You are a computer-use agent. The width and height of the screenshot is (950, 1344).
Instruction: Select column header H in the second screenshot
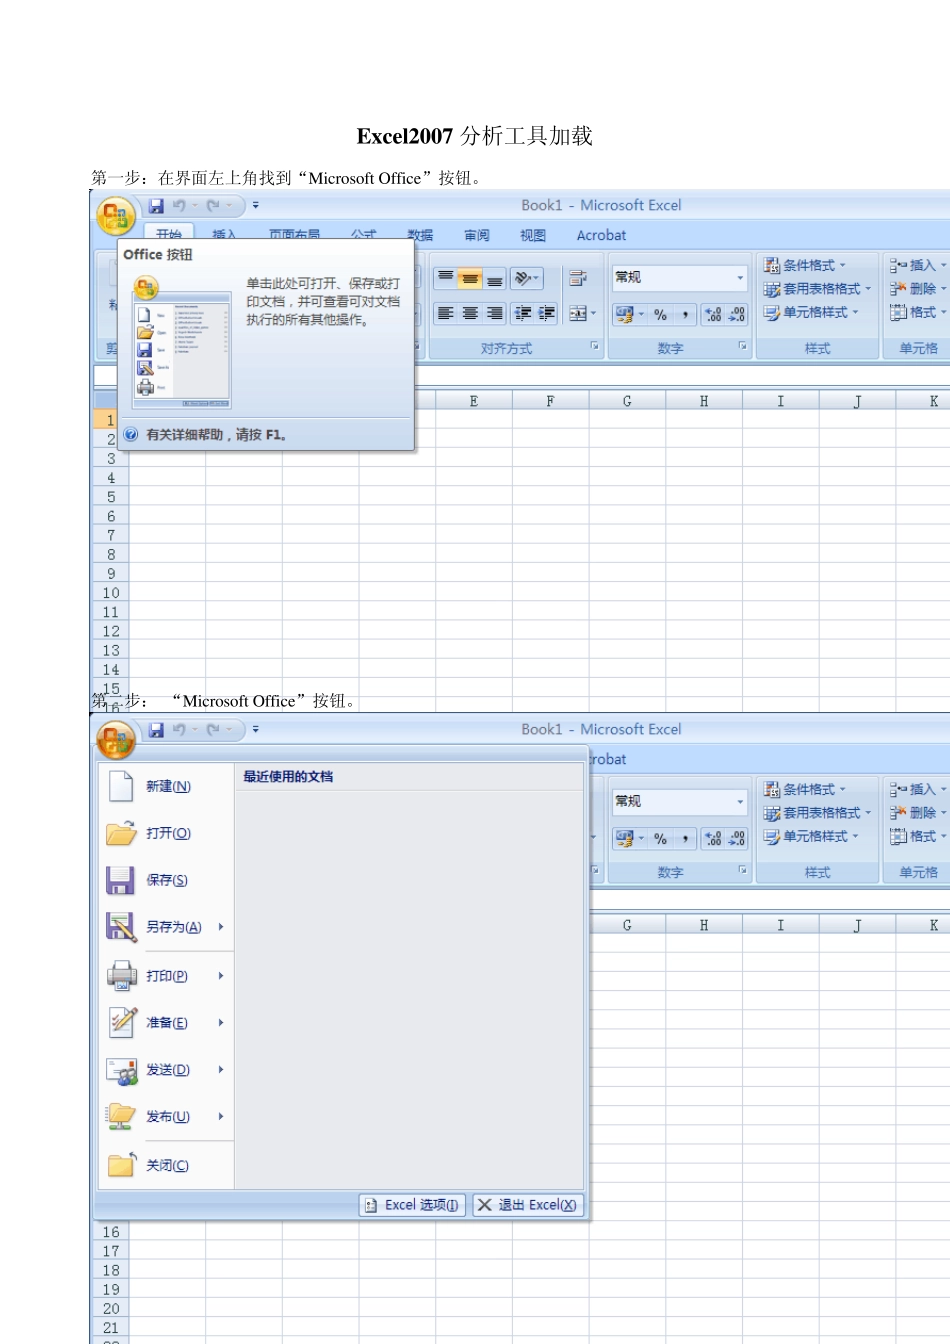(x=704, y=925)
